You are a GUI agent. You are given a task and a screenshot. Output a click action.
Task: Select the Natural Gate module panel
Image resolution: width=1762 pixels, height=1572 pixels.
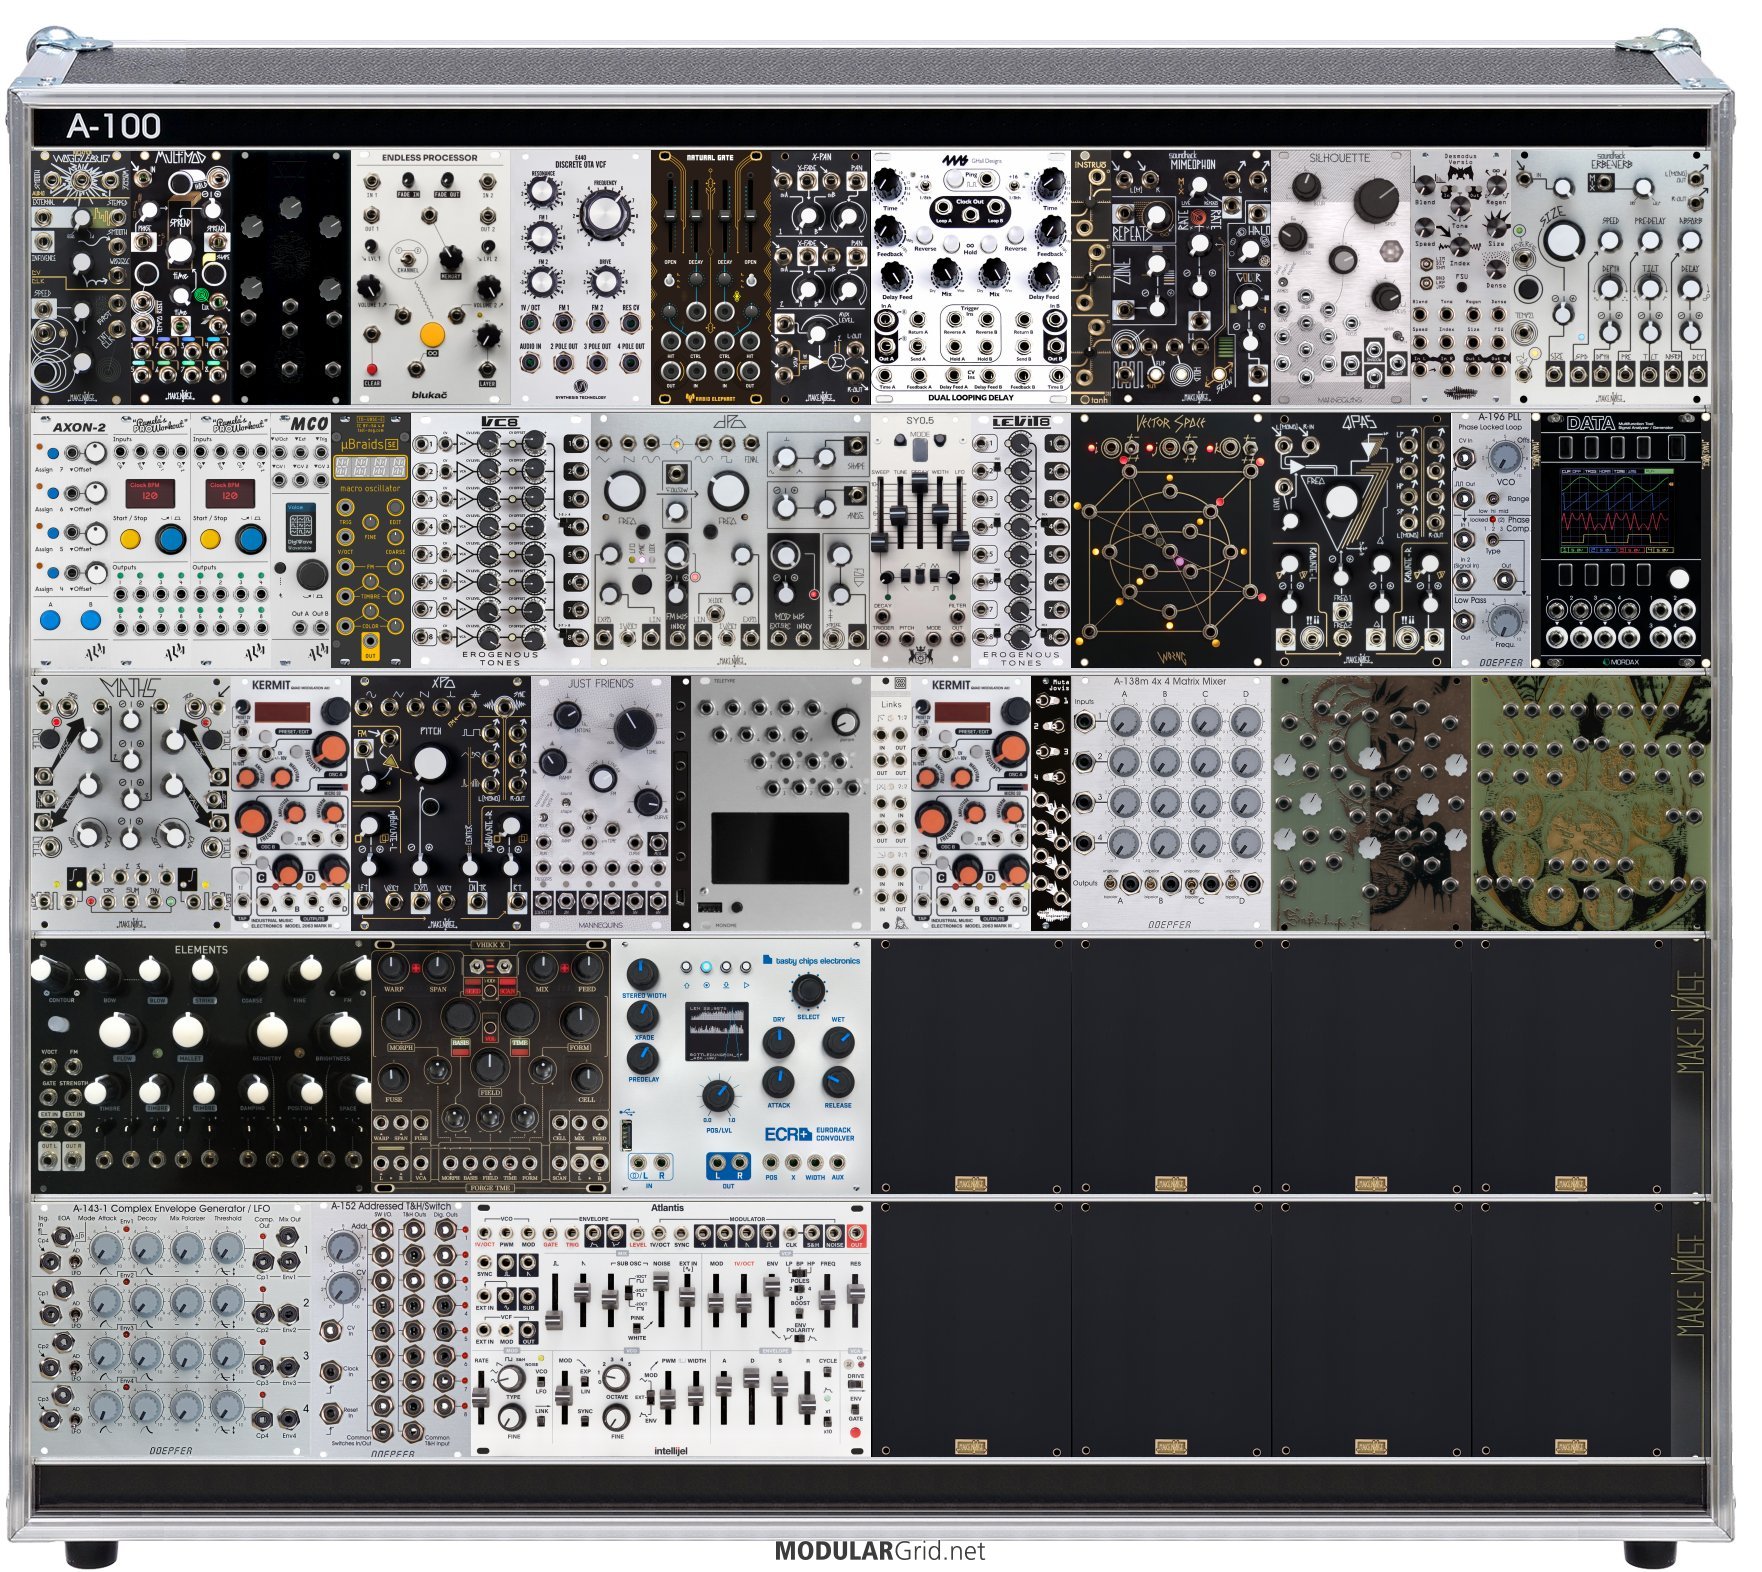[x=711, y=278]
